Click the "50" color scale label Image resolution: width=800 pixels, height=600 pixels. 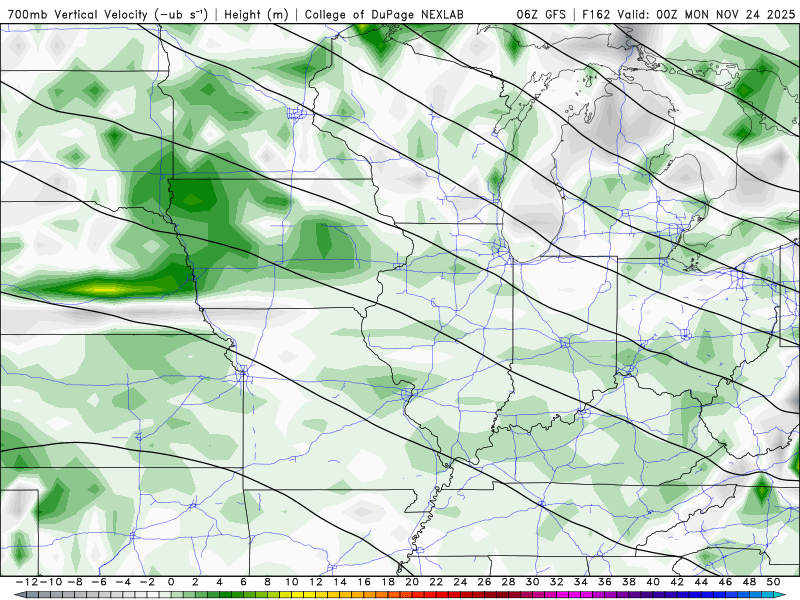[773, 582]
